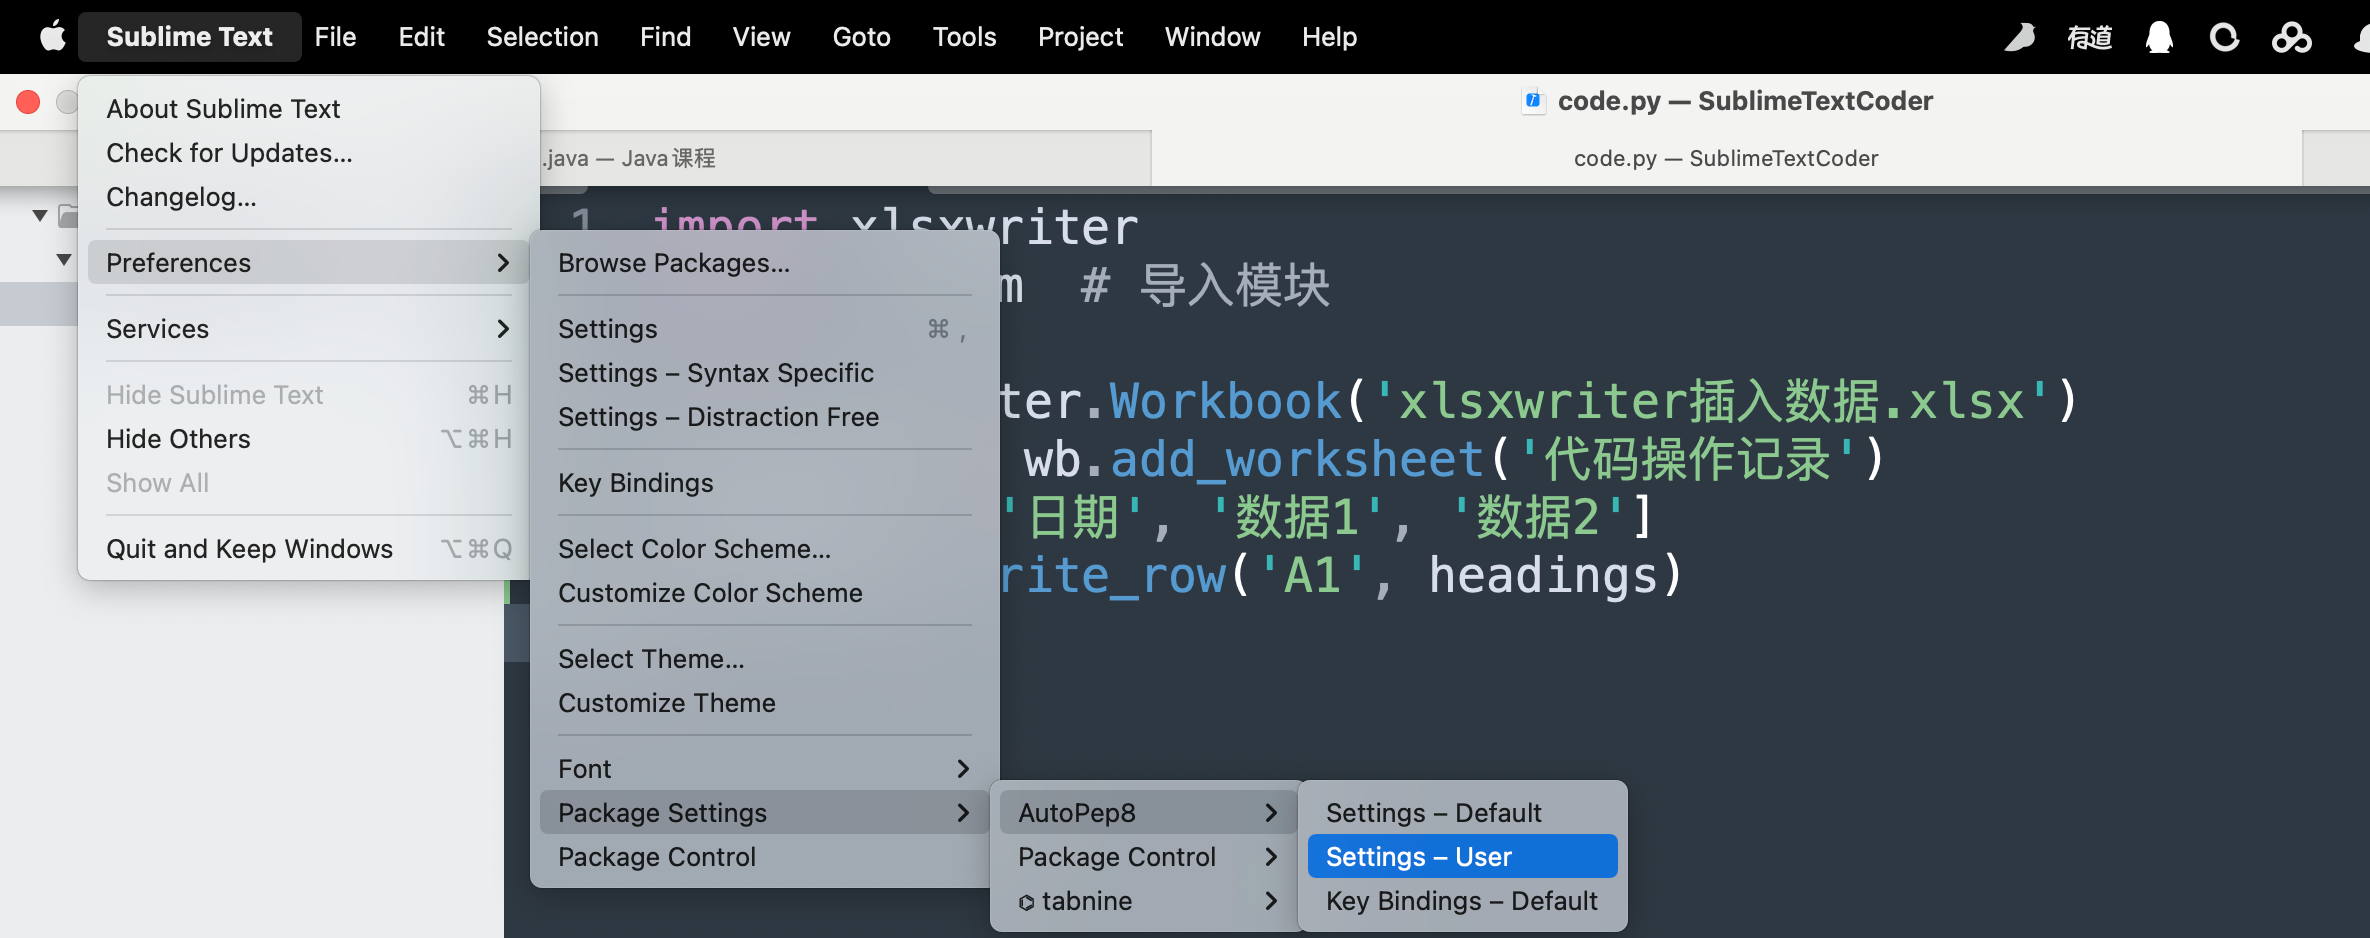Open the View menu
2370x938 pixels.
pos(761,37)
